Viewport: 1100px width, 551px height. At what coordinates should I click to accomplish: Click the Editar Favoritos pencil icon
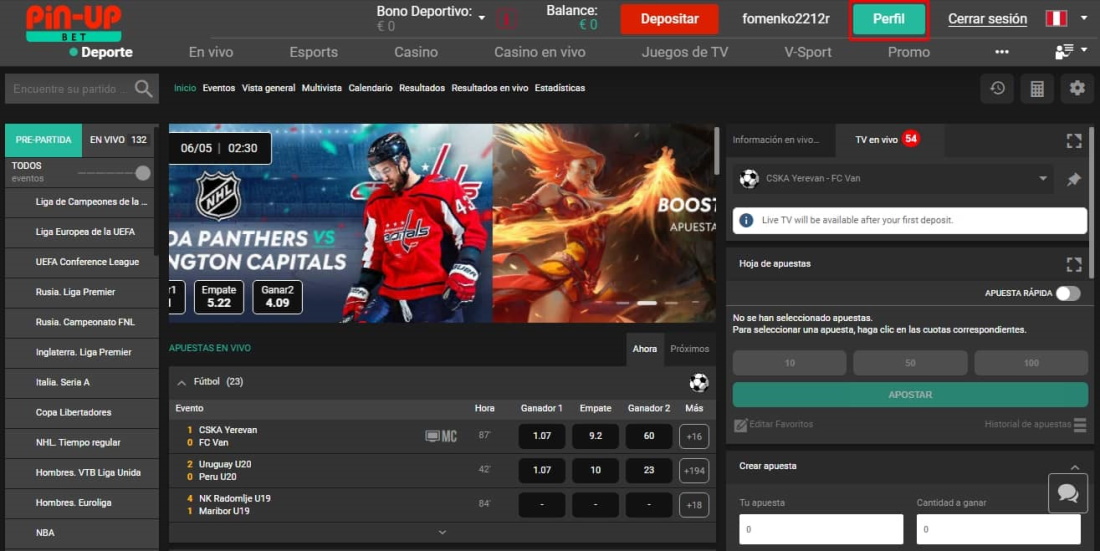point(740,425)
